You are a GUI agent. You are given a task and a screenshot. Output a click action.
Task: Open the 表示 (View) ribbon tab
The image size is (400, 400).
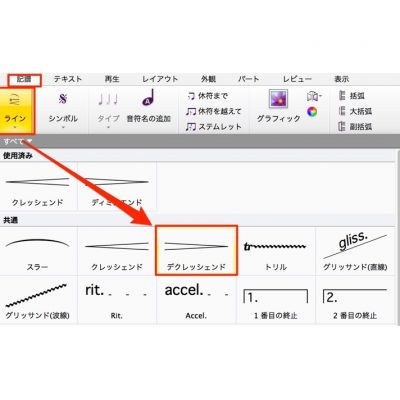coord(342,79)
